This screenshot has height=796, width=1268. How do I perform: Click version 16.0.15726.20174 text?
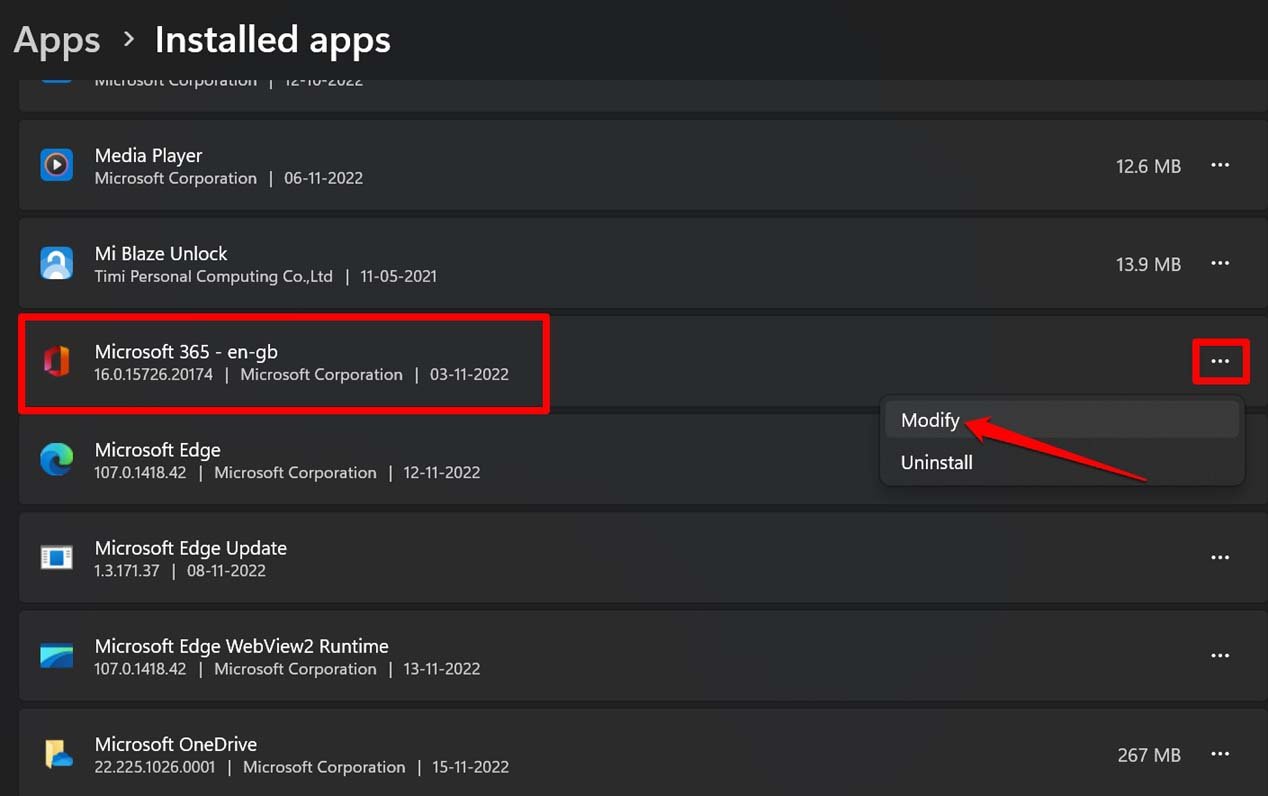[154, 375]
